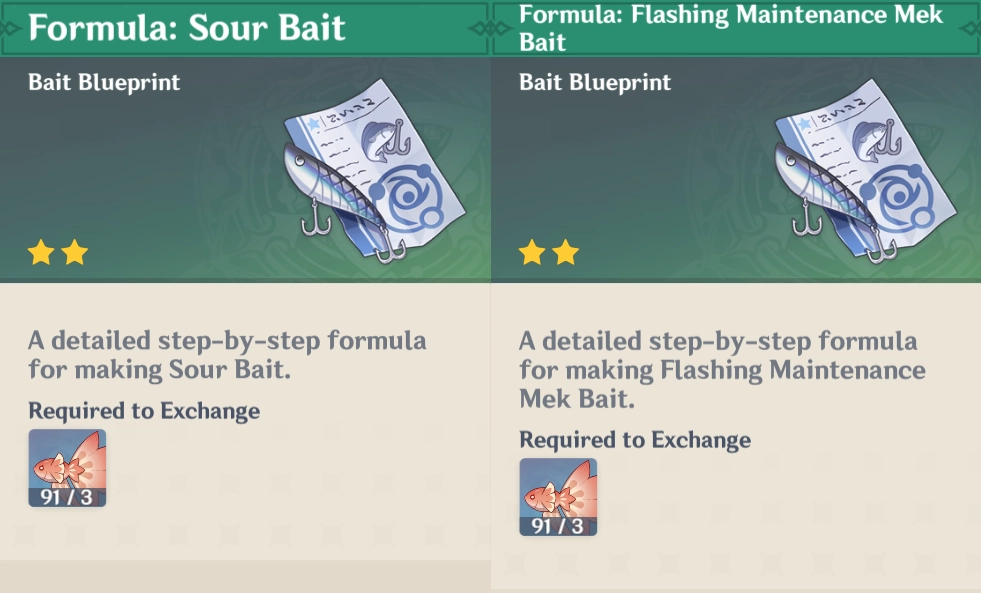981x593 pixels.
Task: Click Required to Exchange under Sour Bait
Action: pyautogui.click(x=144, y=411)
